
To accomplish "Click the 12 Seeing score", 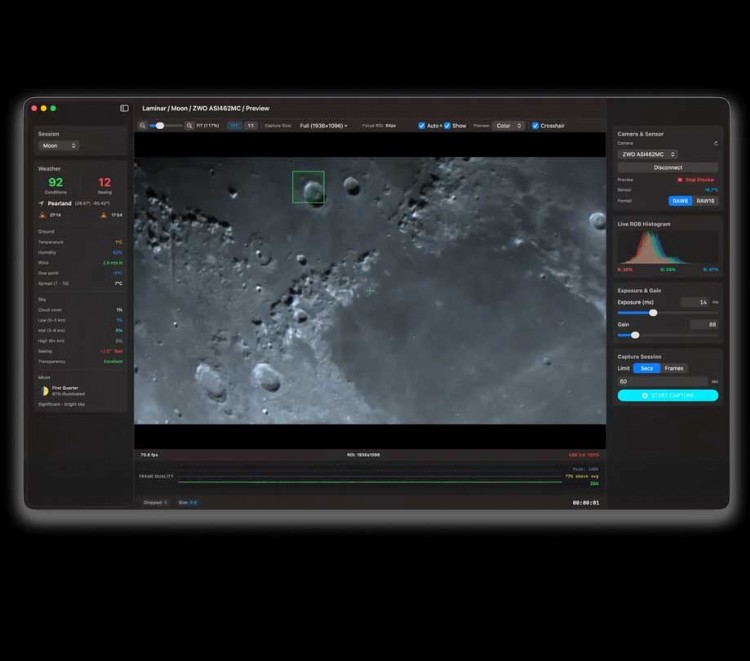I will 104,182.
